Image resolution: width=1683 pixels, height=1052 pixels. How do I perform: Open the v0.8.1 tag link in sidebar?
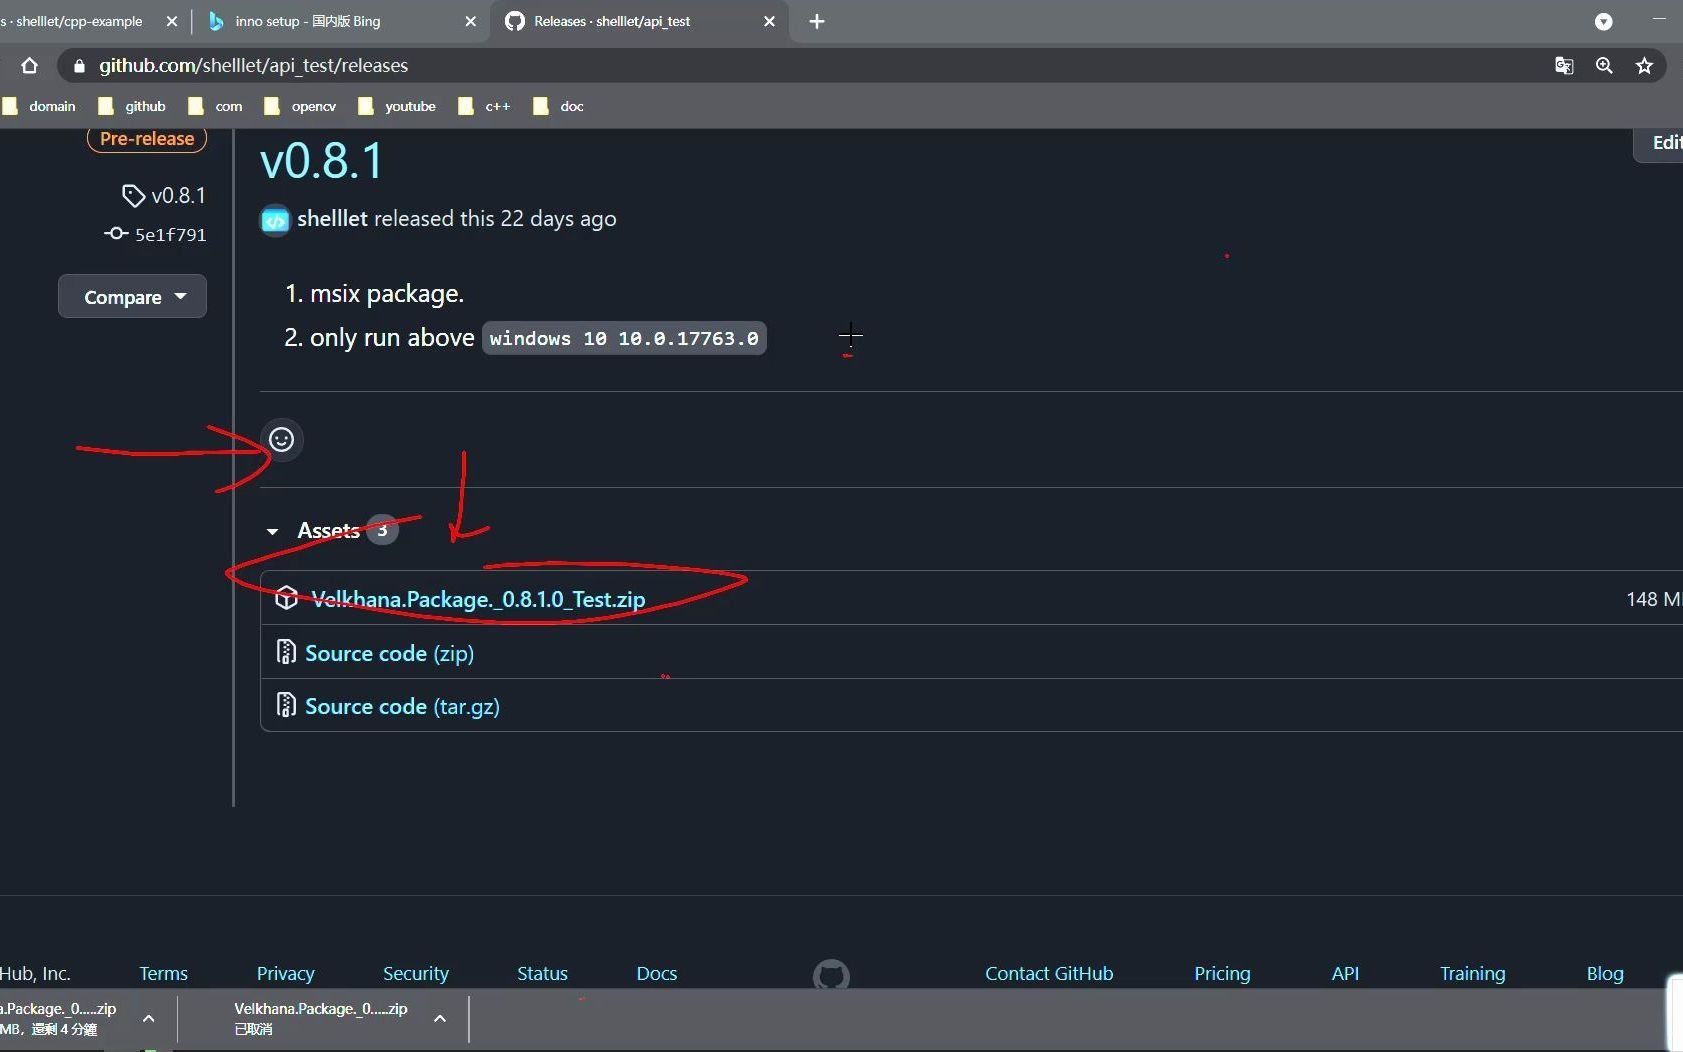click(x=164, y=195)
